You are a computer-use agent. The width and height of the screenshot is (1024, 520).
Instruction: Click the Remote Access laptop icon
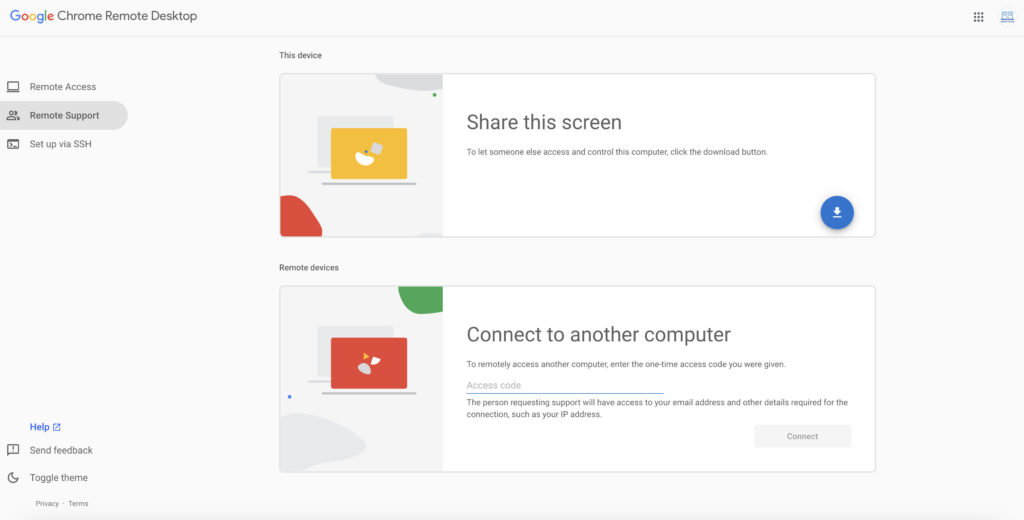tap(13, 87)
